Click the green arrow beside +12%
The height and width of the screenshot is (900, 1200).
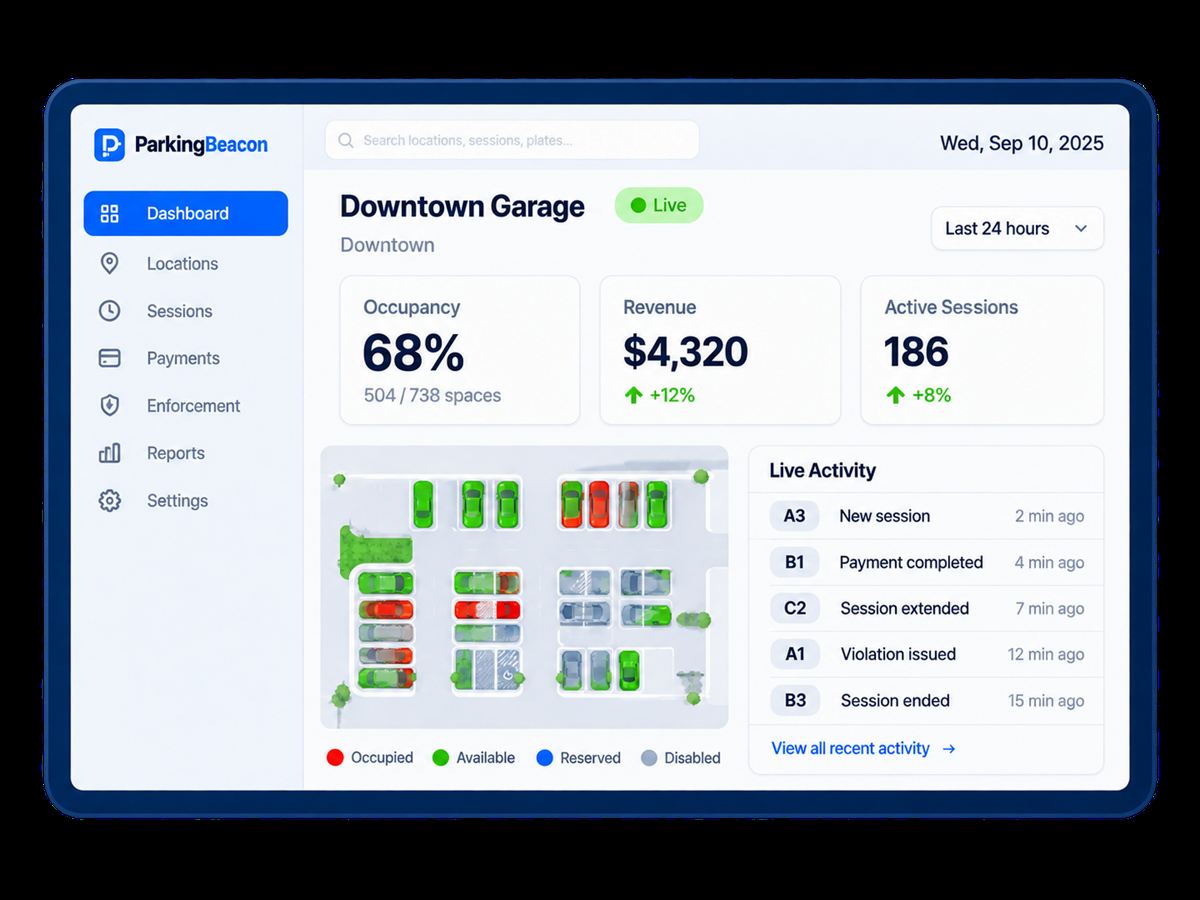[x=633, y=395]
